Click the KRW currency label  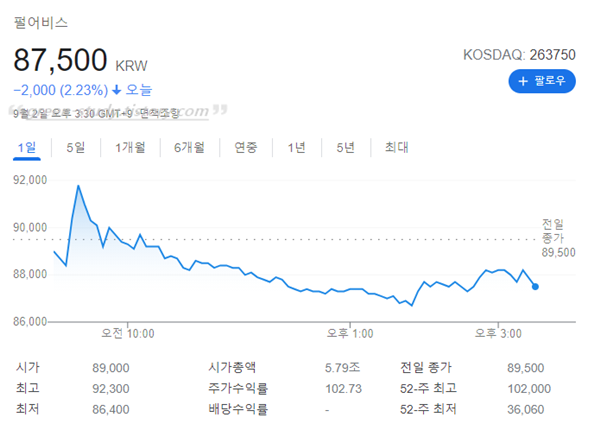click(131, 66)
